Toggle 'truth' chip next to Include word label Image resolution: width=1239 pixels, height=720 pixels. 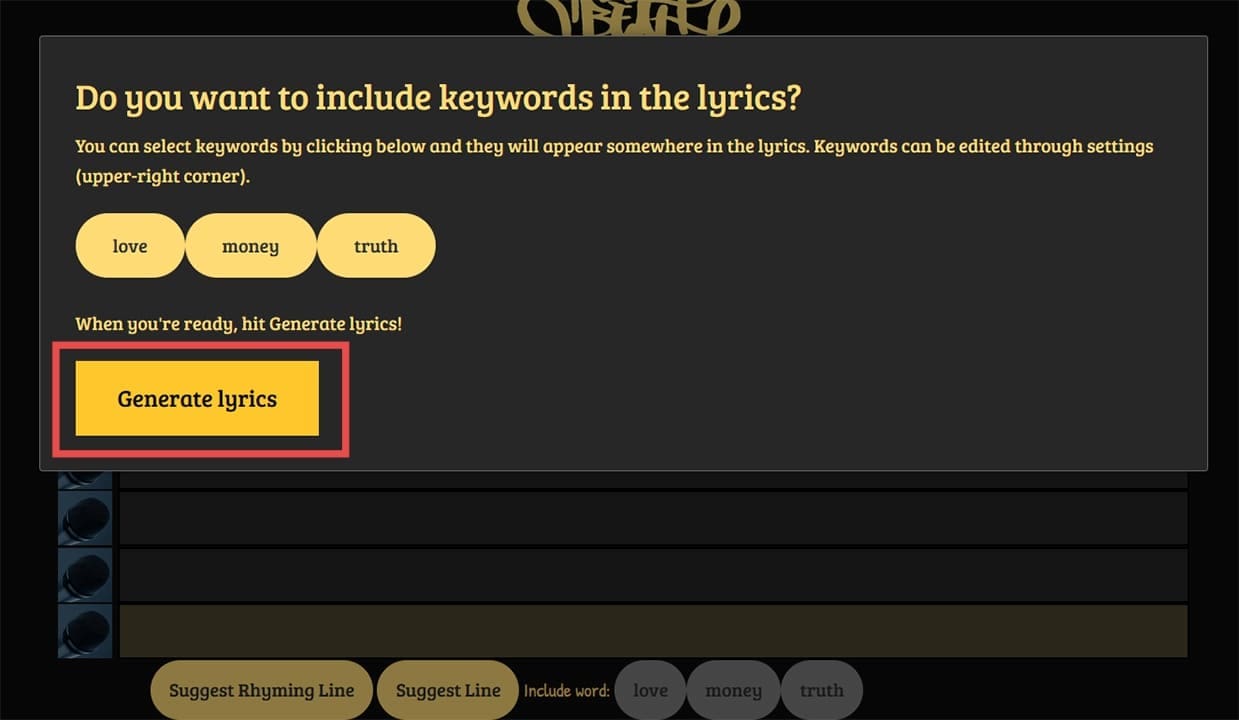click(x=821, y=690)
